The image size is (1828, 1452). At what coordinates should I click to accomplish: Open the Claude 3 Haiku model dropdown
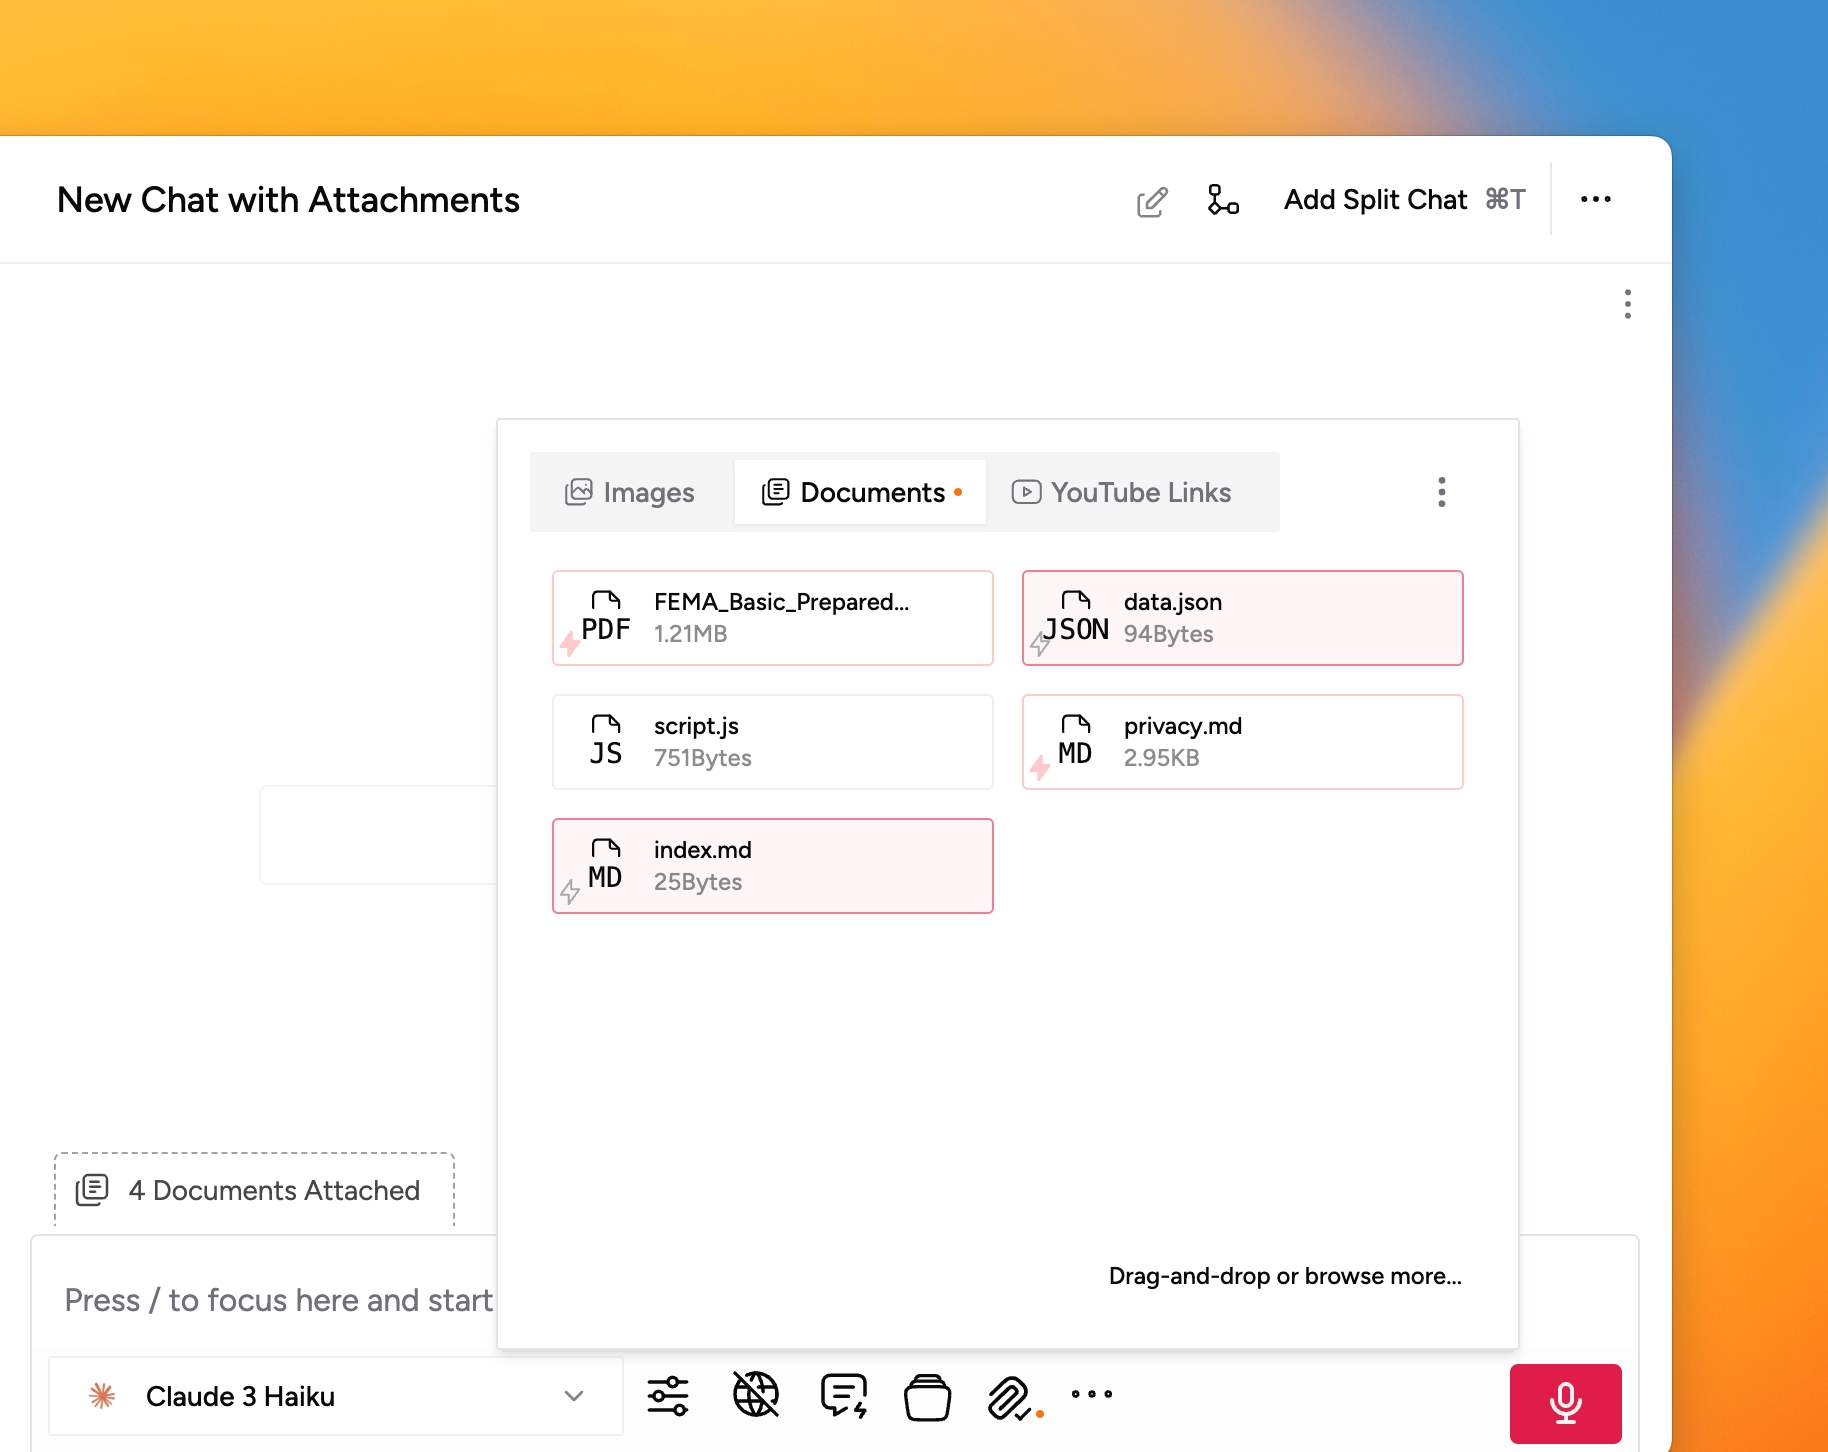tap(336, 1395)
